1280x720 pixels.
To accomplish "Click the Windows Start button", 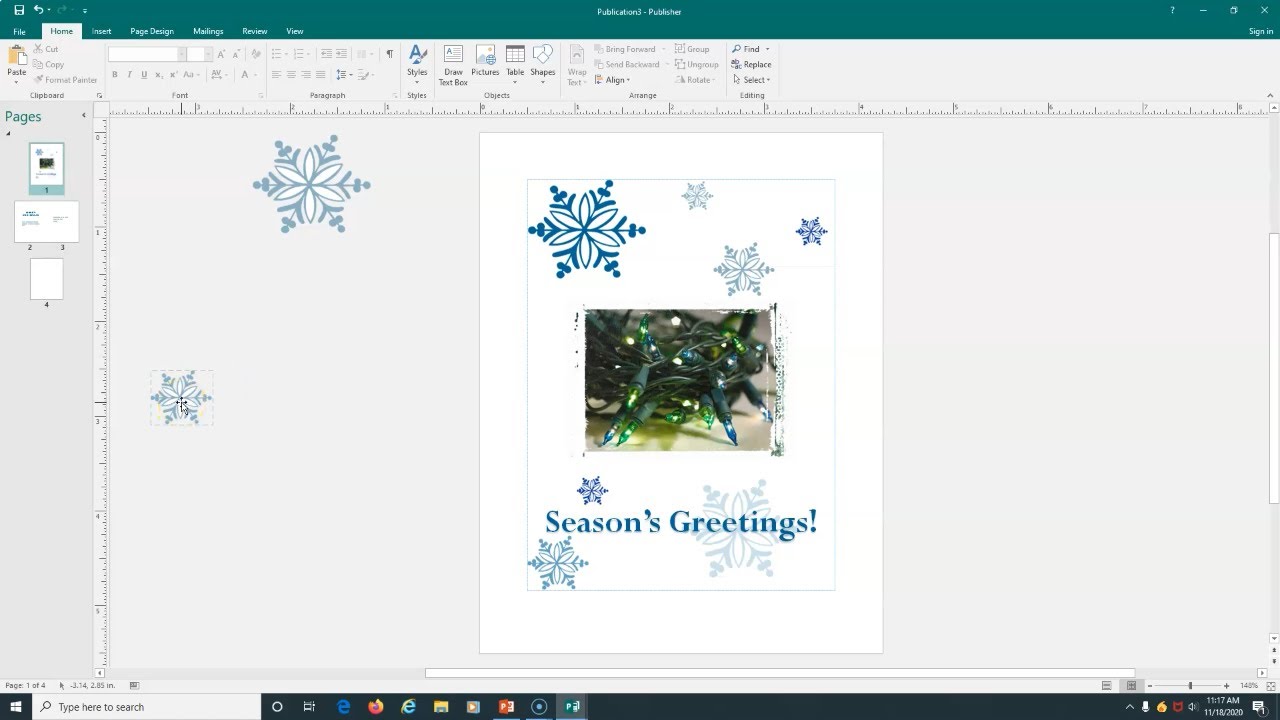I will point(16,707).
